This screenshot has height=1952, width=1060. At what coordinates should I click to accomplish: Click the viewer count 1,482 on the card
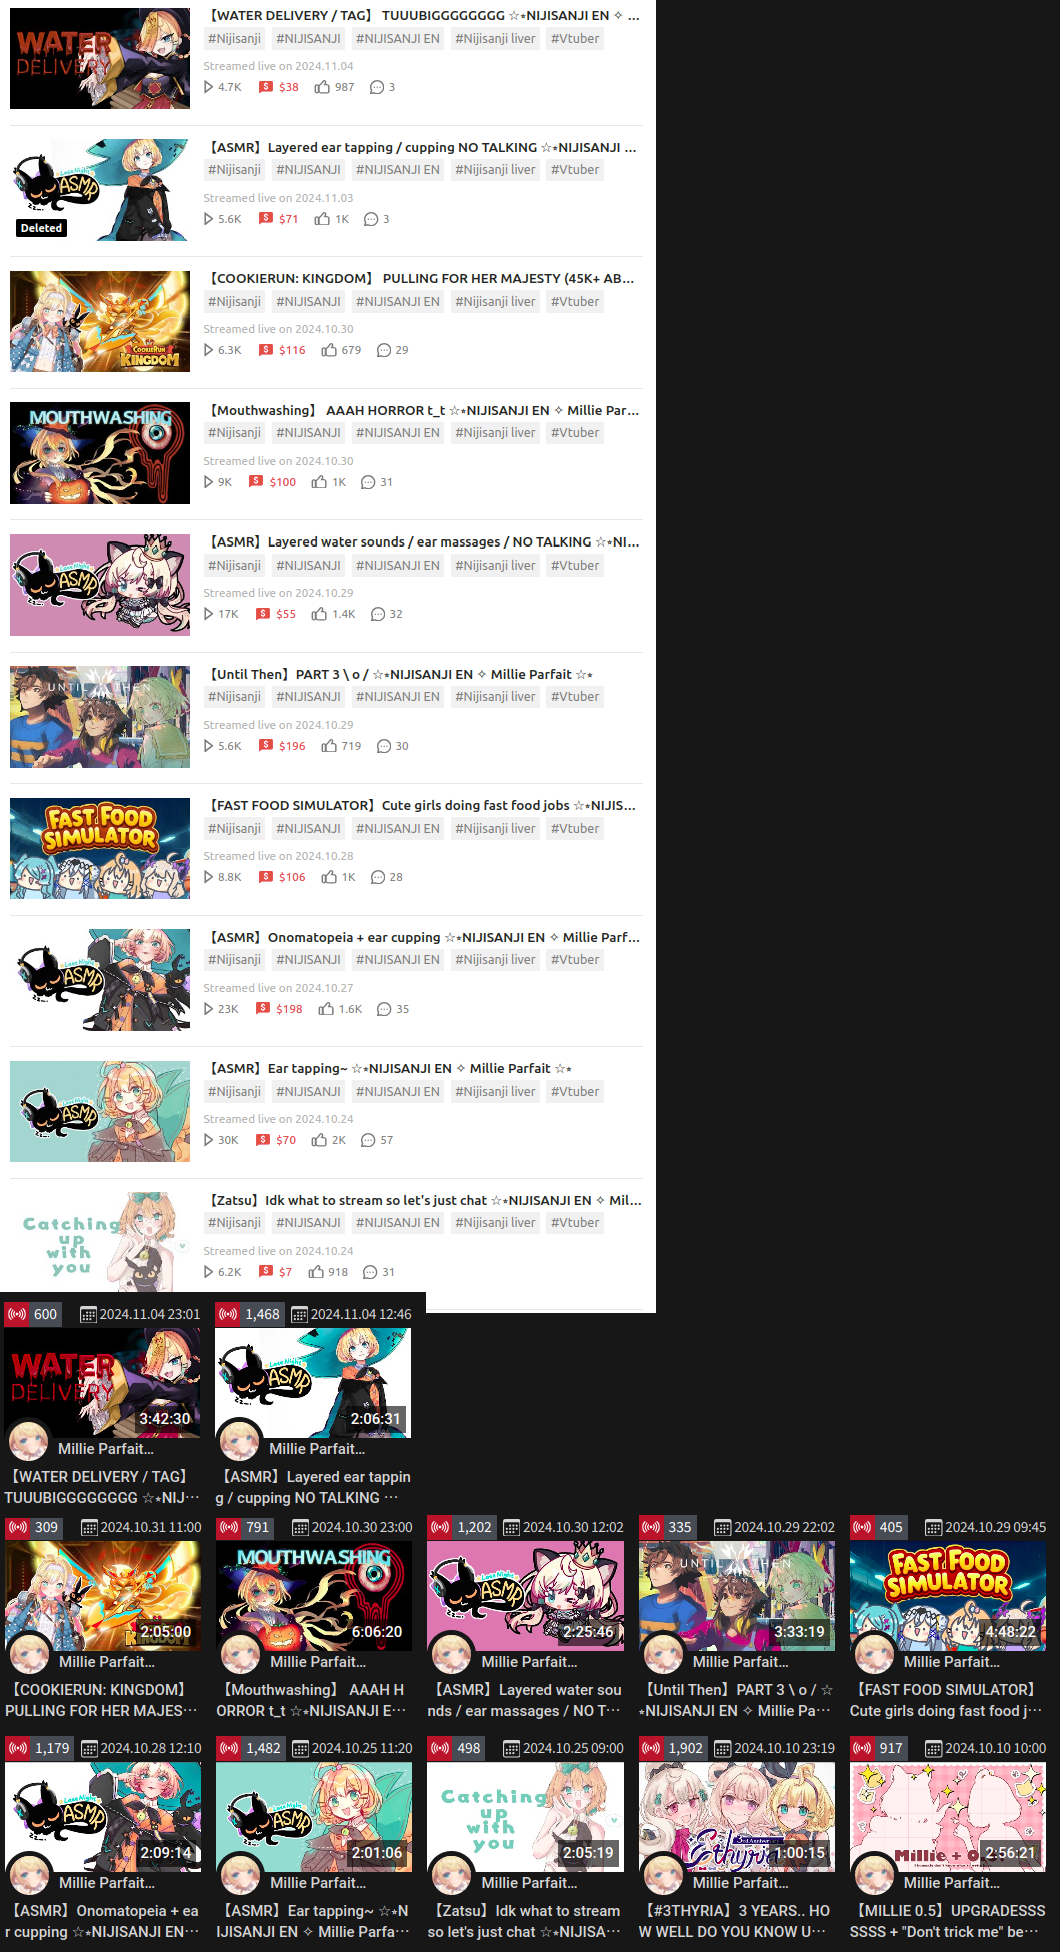coord(263,1748)
